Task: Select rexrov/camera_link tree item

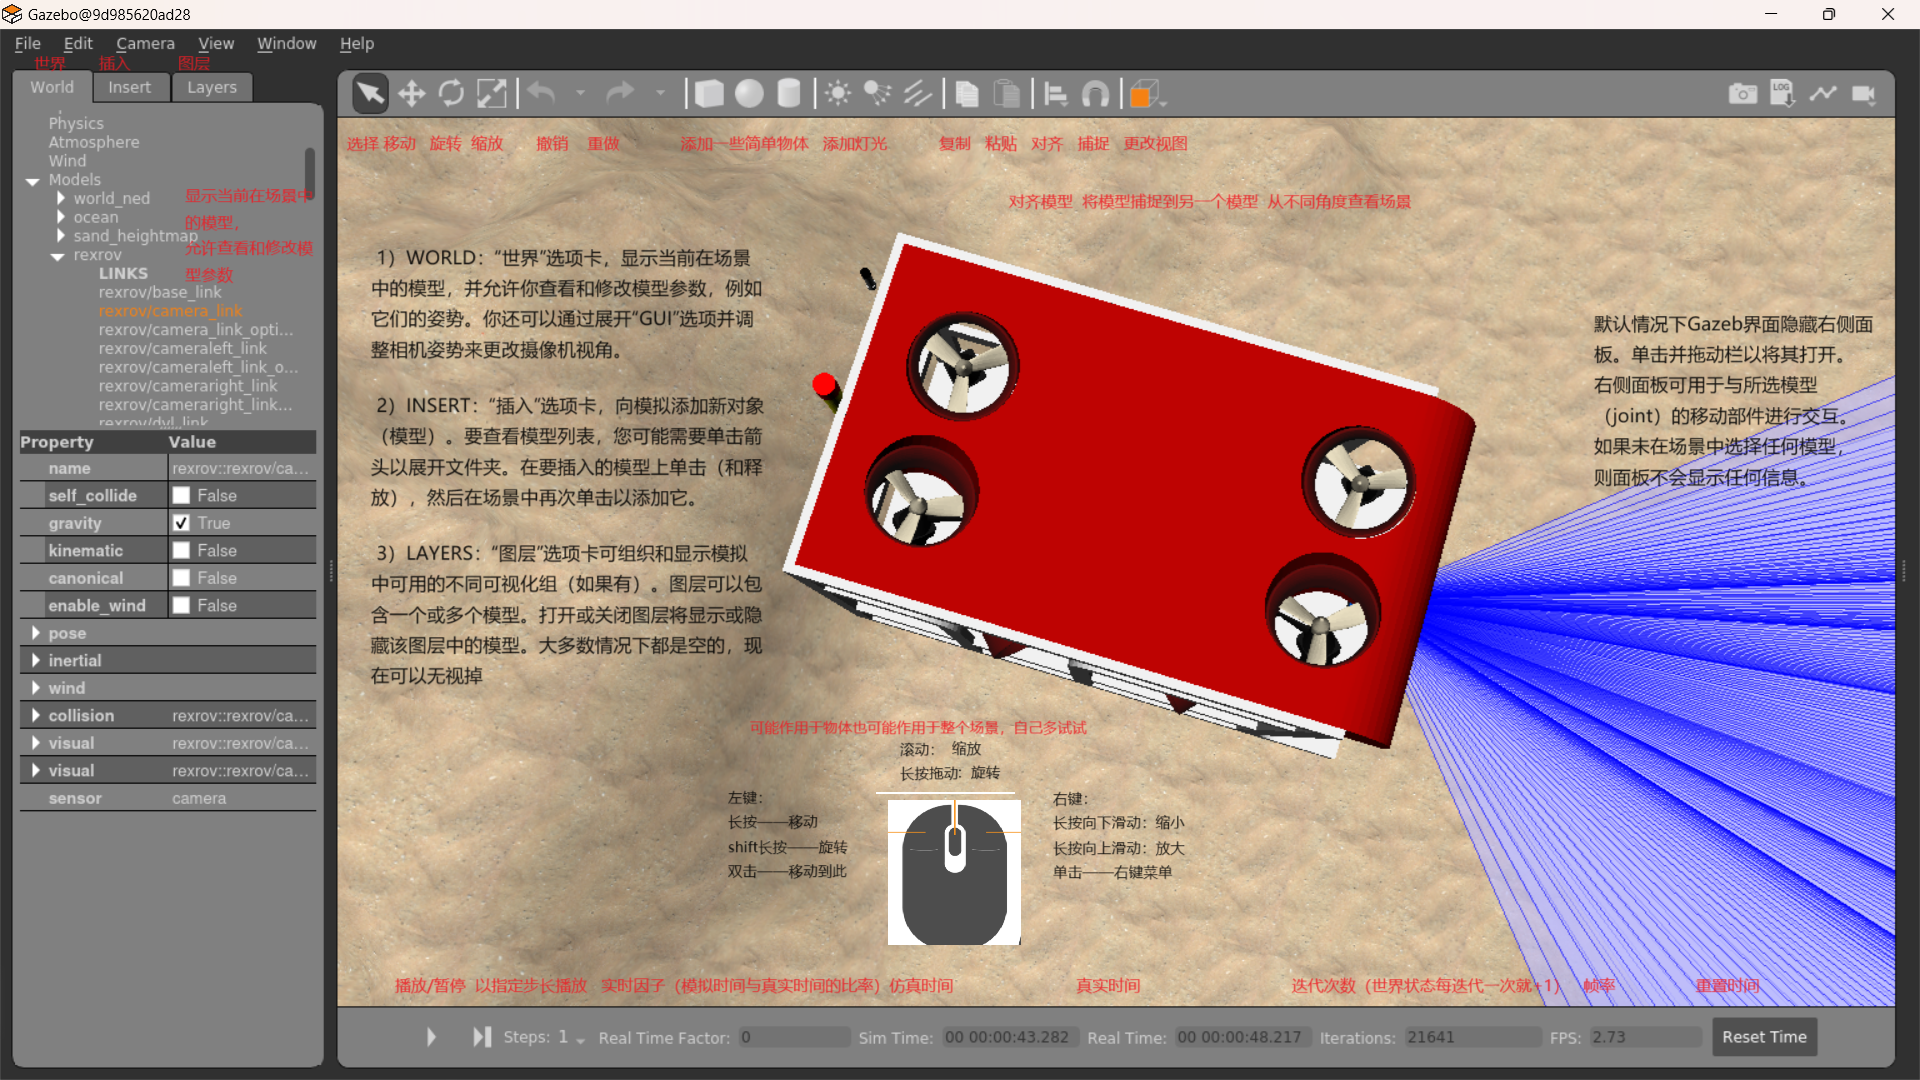Action: 171,310
